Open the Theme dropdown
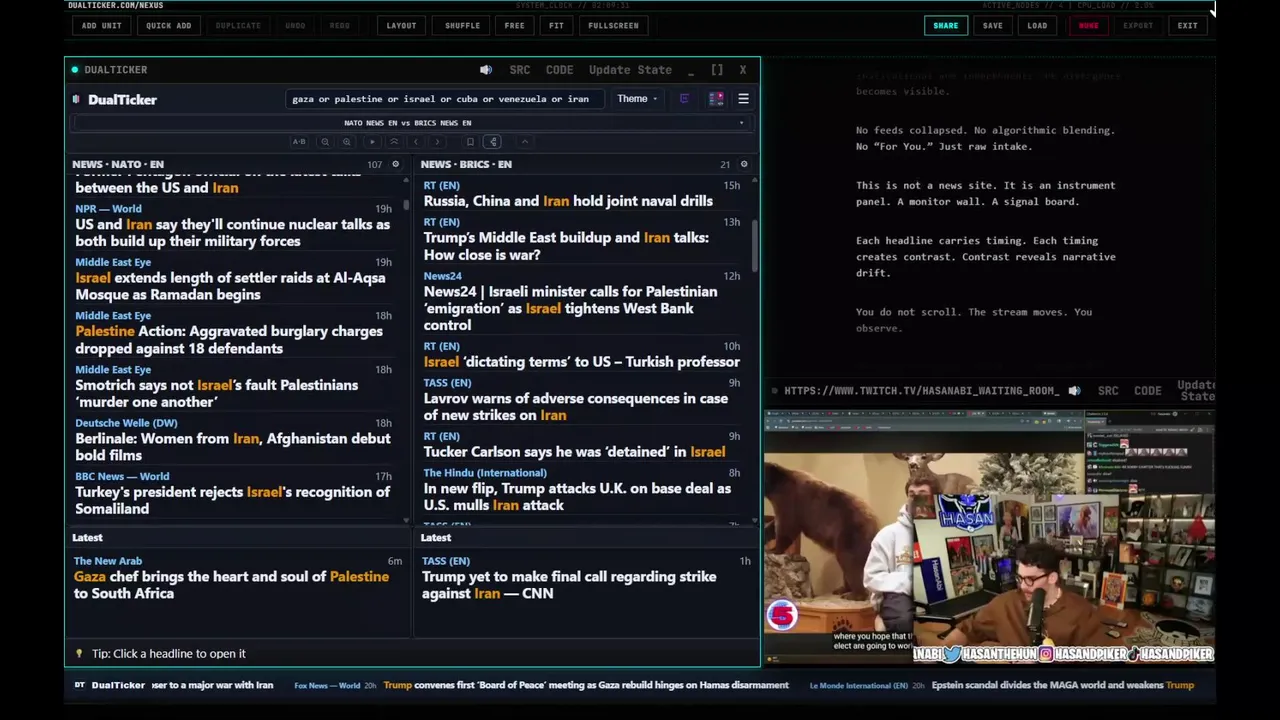 tap(637, 99)
